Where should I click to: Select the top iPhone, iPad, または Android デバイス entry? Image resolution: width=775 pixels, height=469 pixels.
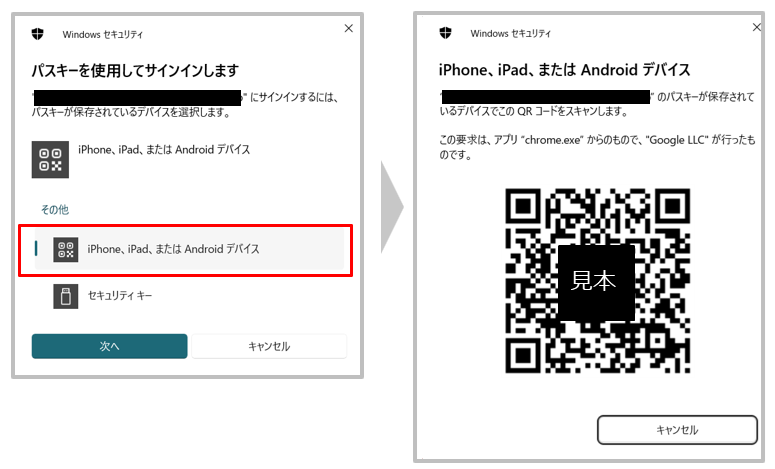tap(164, 150)
